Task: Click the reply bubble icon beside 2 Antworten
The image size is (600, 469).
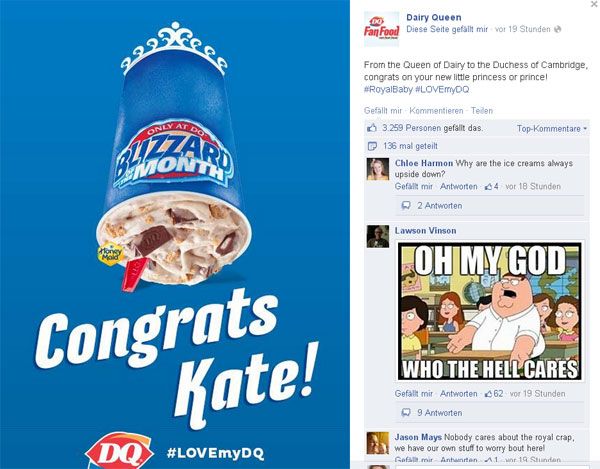Action: (406, 205)
